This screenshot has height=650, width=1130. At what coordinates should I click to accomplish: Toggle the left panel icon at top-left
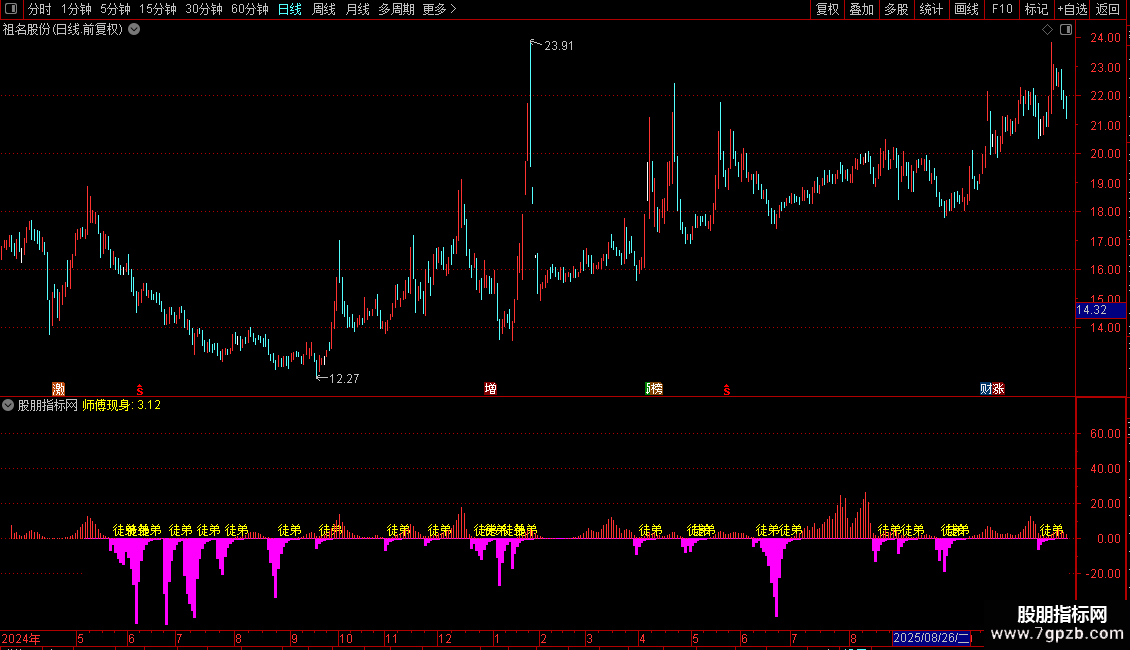pos(11,9)
